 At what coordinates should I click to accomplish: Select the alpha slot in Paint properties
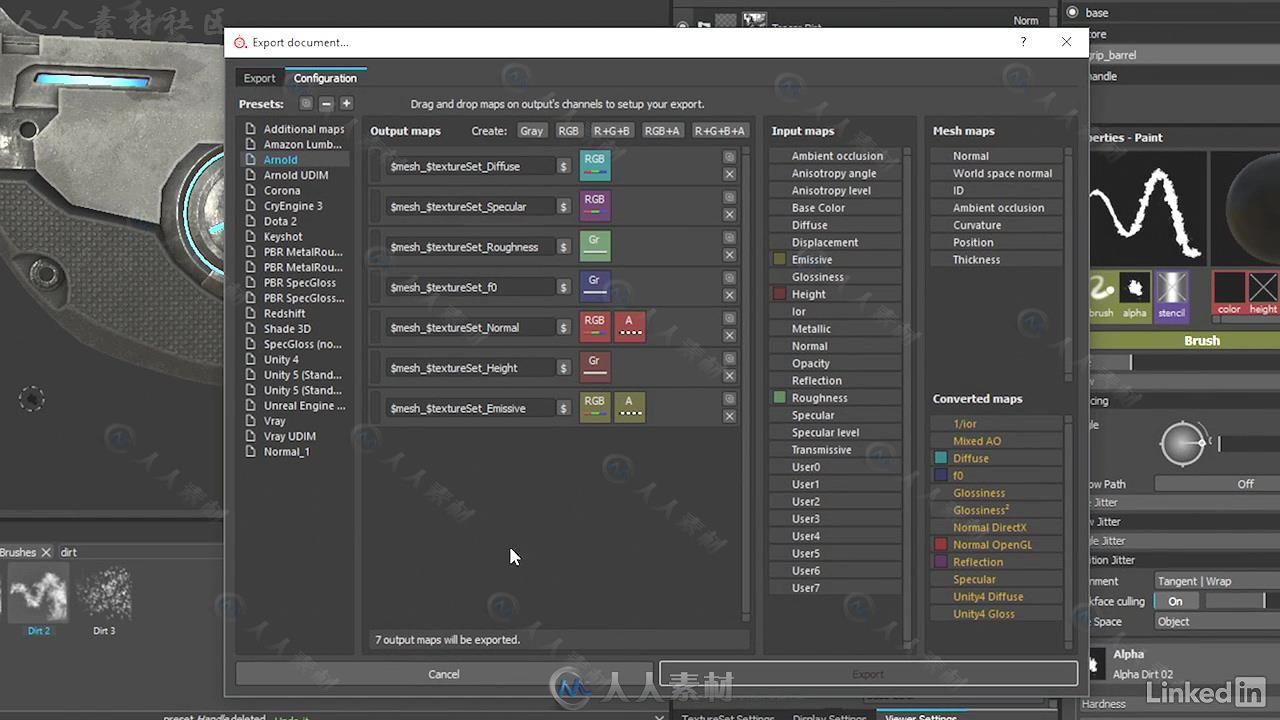tap(1135, 294)
